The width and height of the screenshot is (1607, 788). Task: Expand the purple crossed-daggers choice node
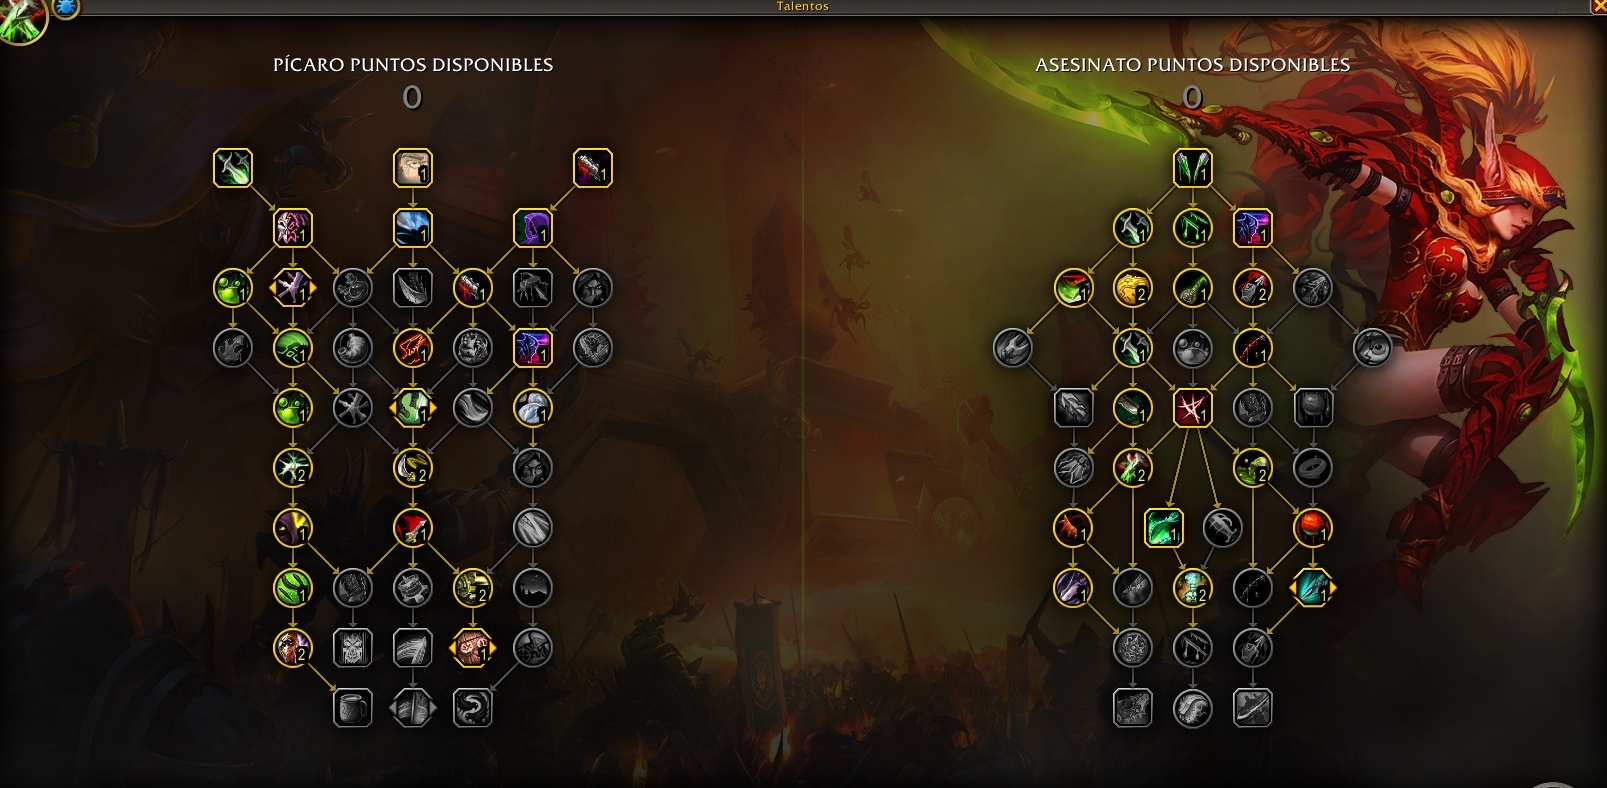(293, 288)
